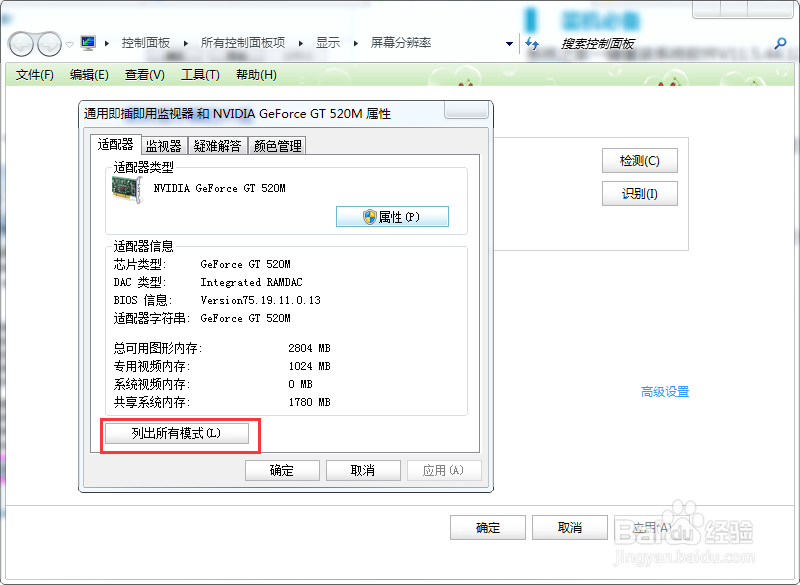The image size is (800, 585).
Task: Click the Forward navigation arrow button
Action: coord(49,44)
